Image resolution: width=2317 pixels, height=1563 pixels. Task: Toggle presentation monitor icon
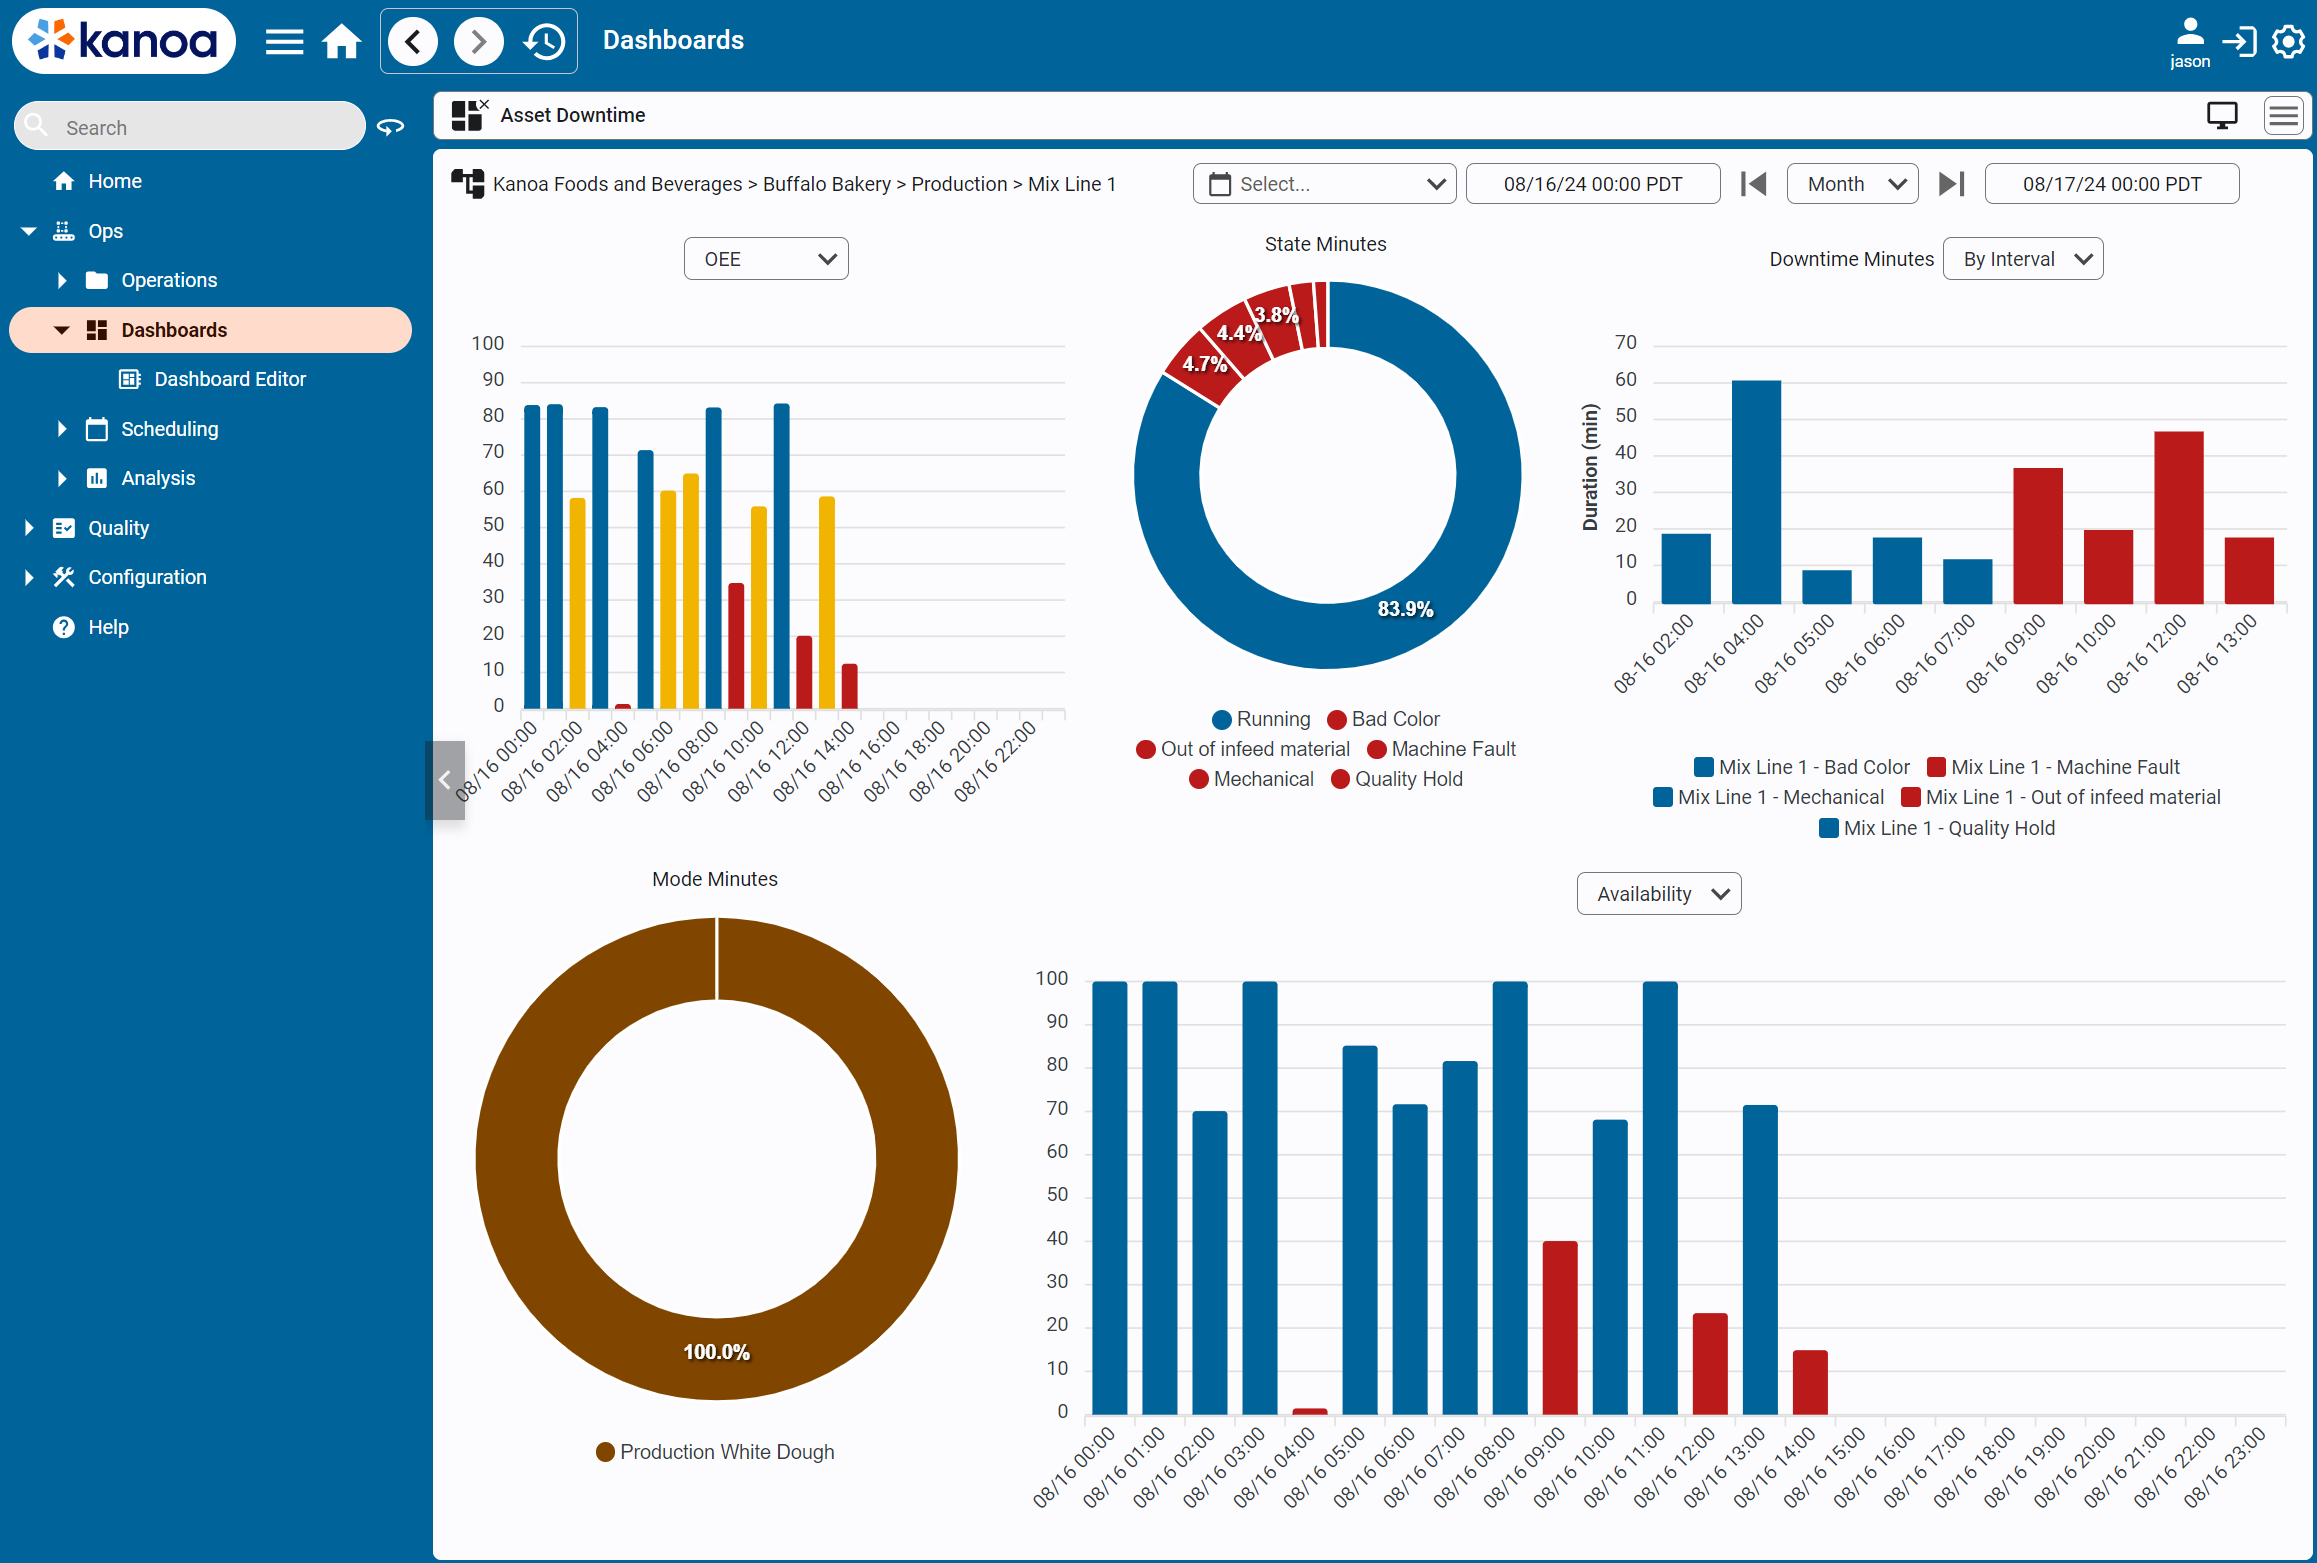pyautogui.click(x=2222, y=116)
